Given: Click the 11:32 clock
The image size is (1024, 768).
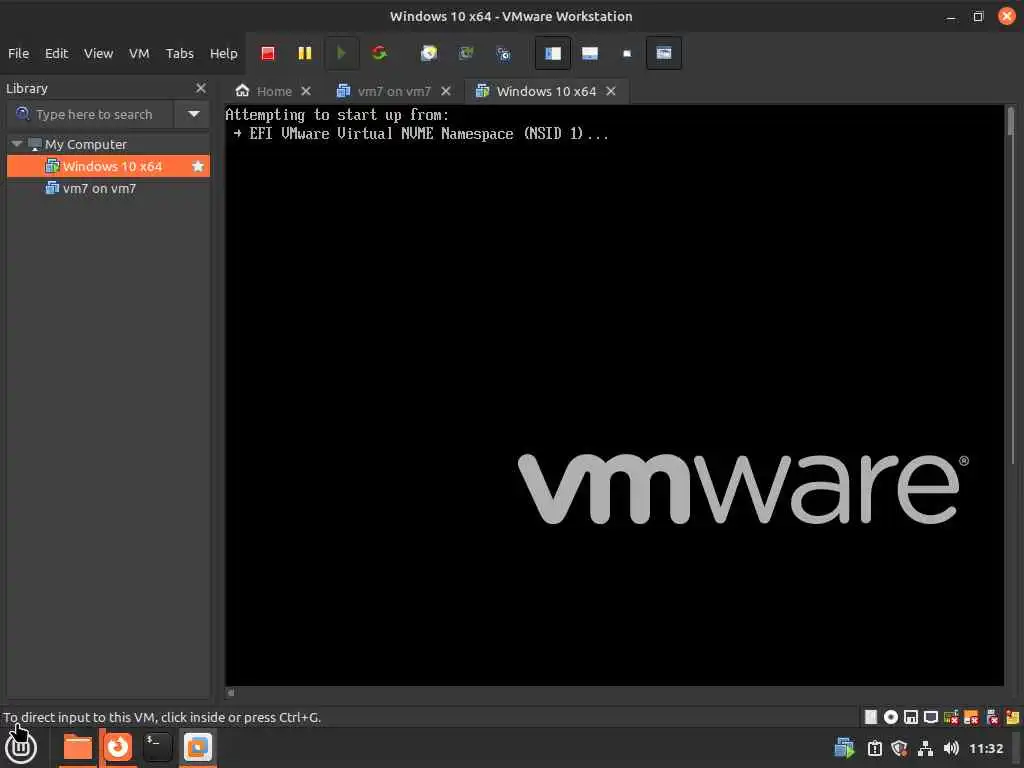Looking at the screenshot, I should (986, 748).
